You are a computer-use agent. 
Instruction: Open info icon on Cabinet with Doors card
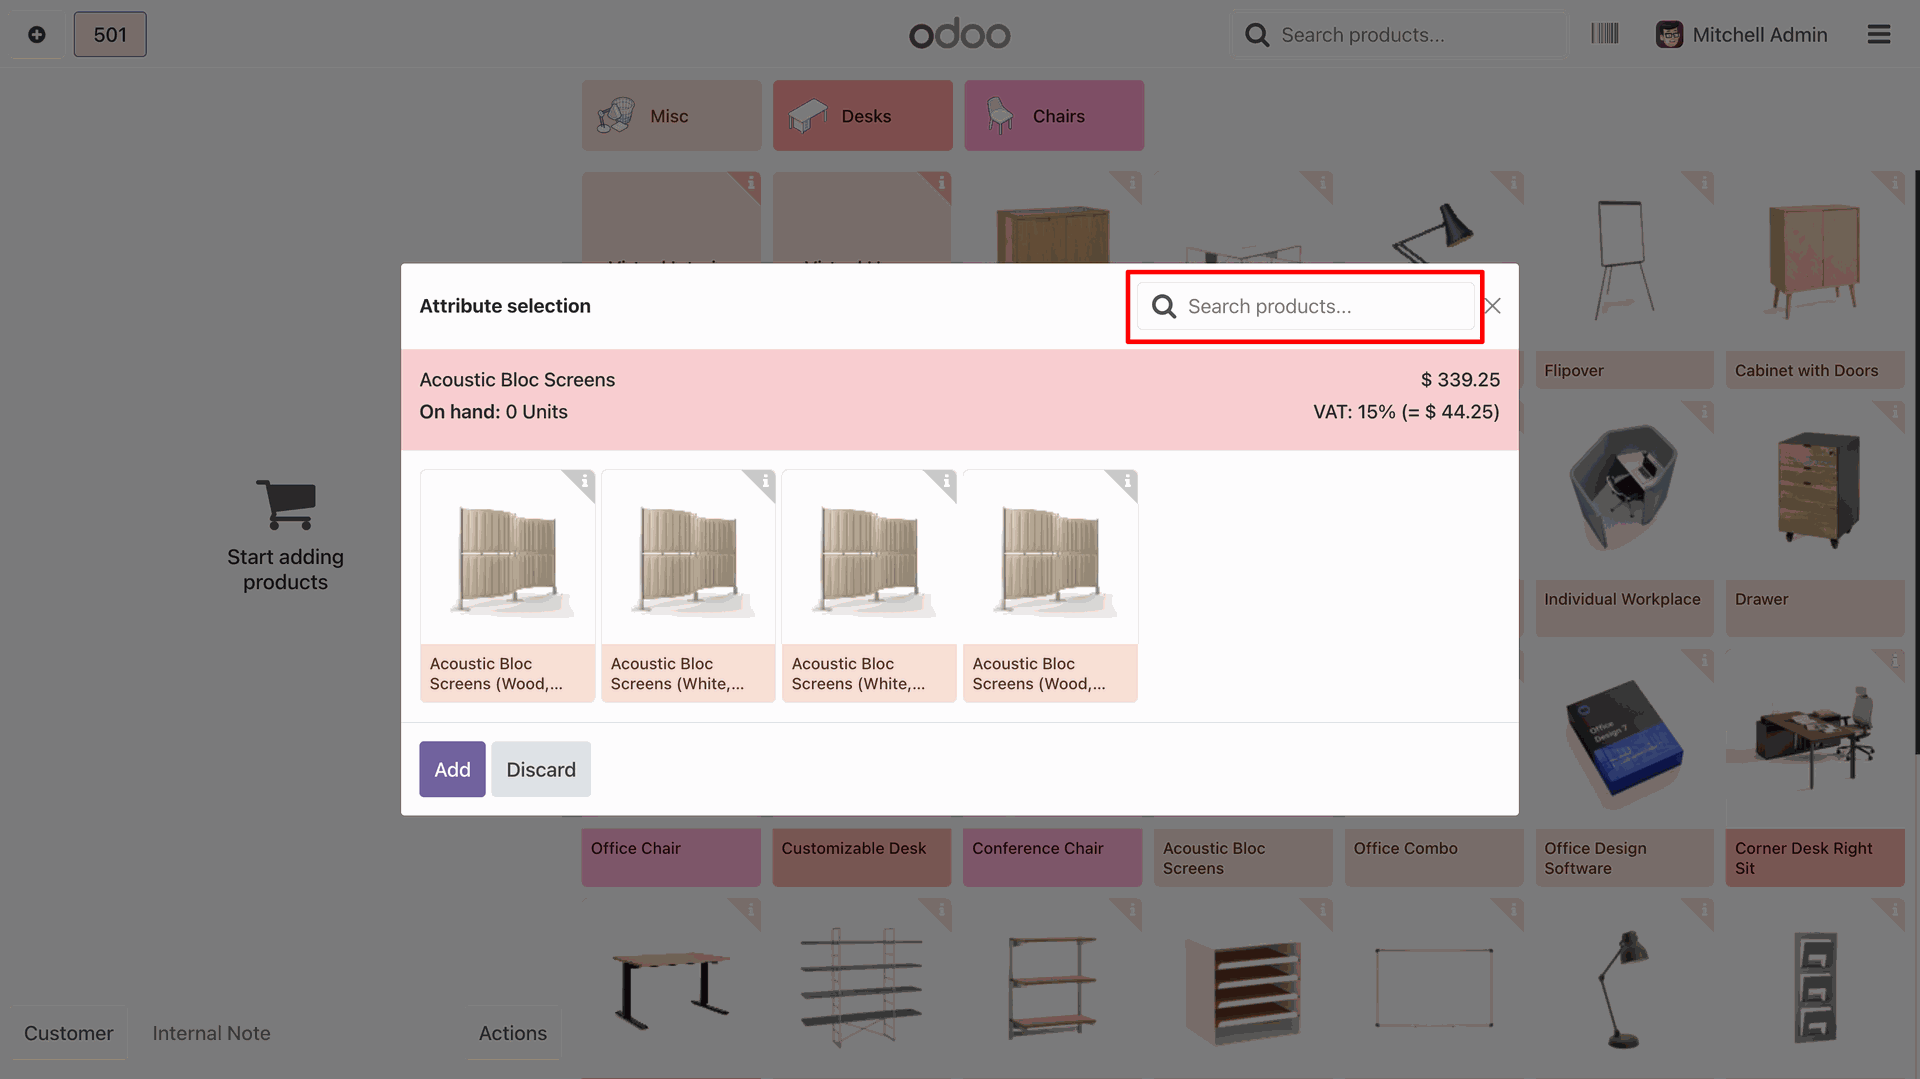pos(1894,182)
